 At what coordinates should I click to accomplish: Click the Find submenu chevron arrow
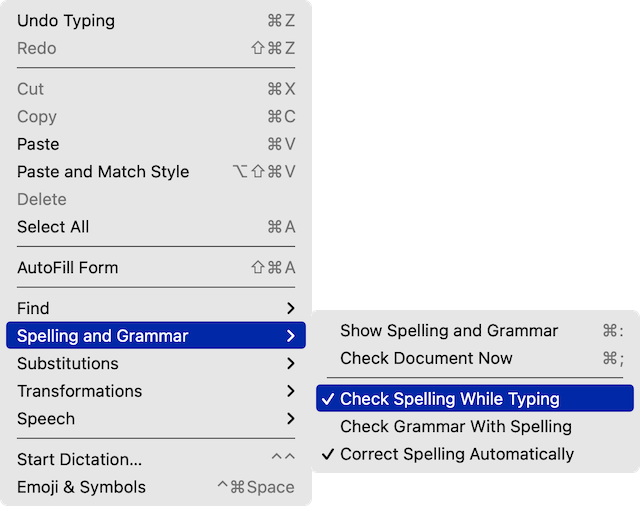(x=290, y=309)
